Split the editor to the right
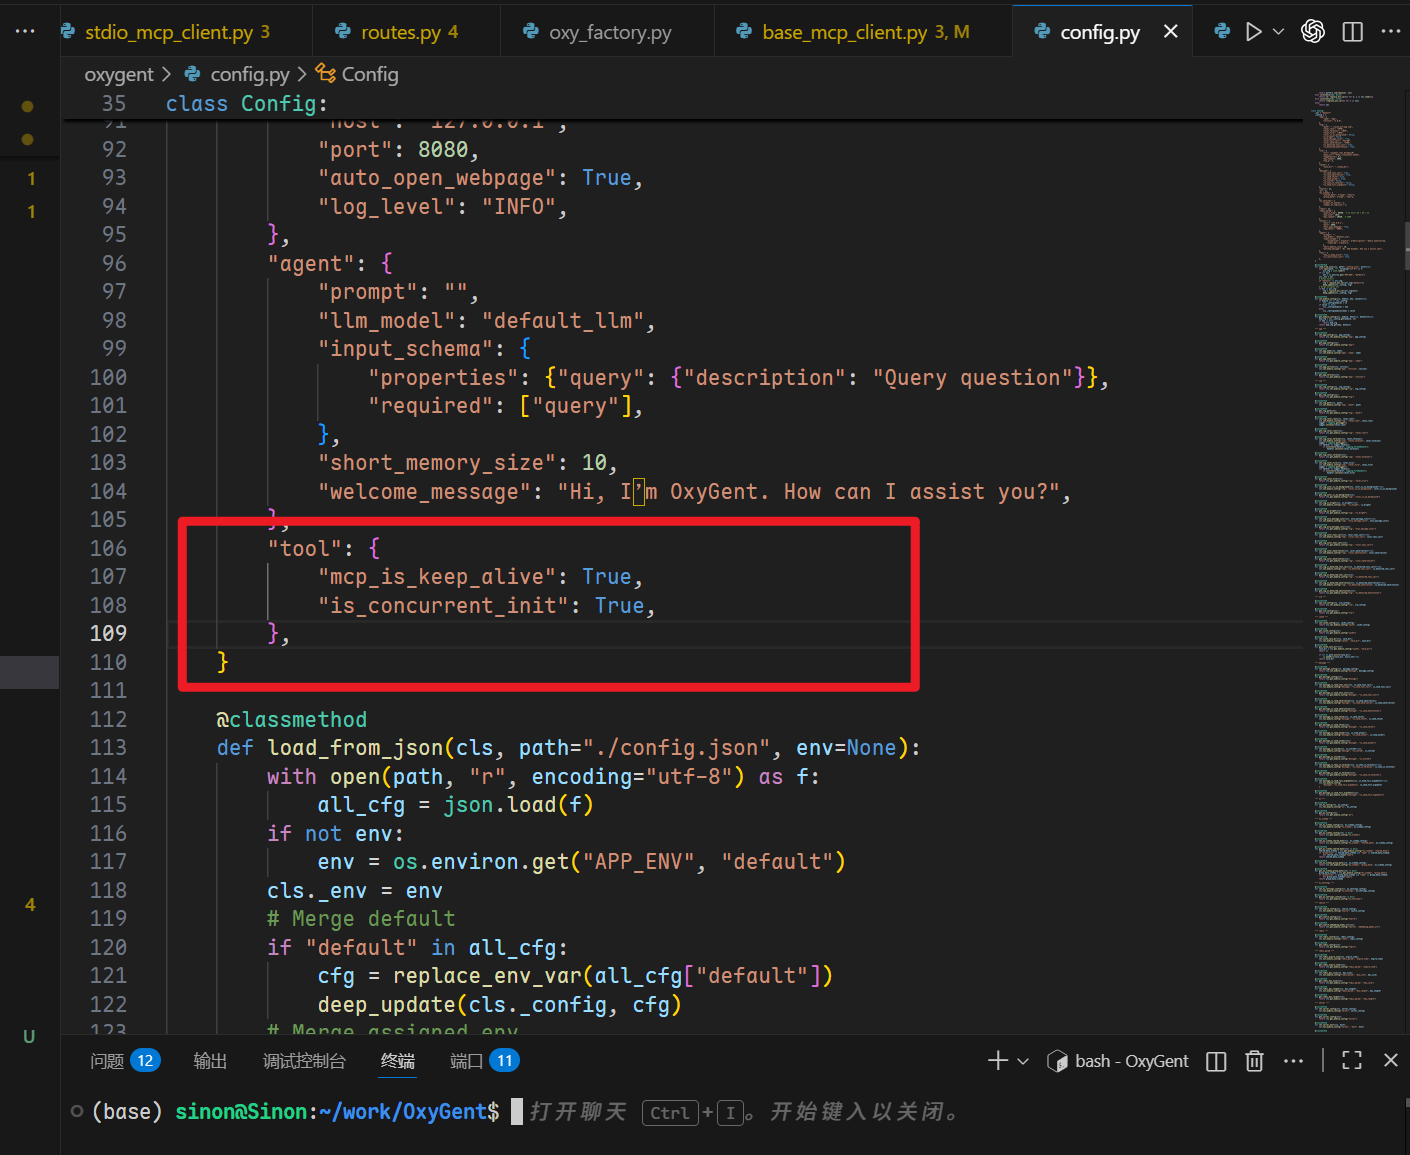The image size is (1410, 1155). click(x=1352, y=32)
